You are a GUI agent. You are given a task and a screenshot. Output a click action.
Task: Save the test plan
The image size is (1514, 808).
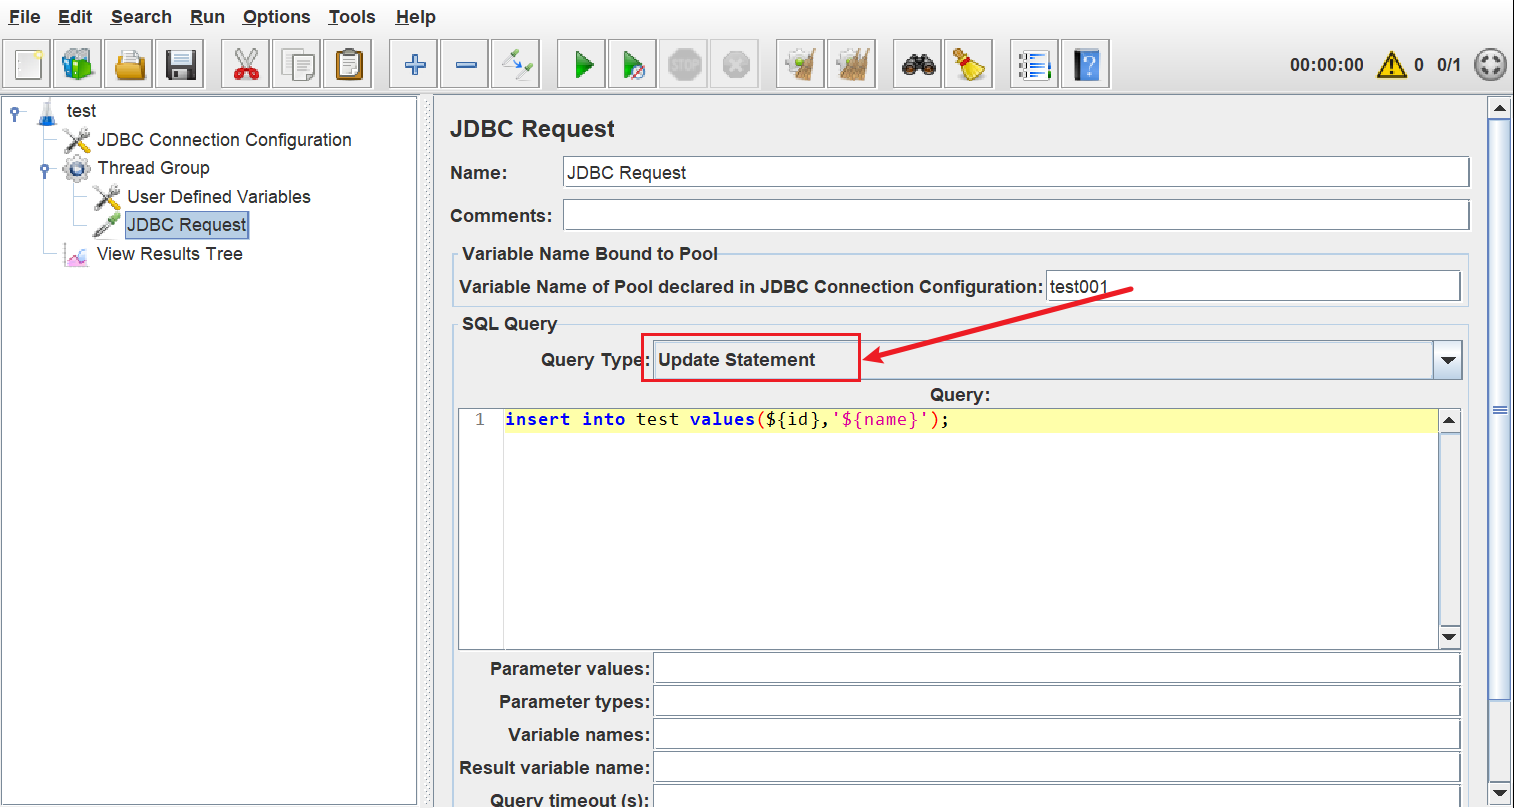coord(181,65)
